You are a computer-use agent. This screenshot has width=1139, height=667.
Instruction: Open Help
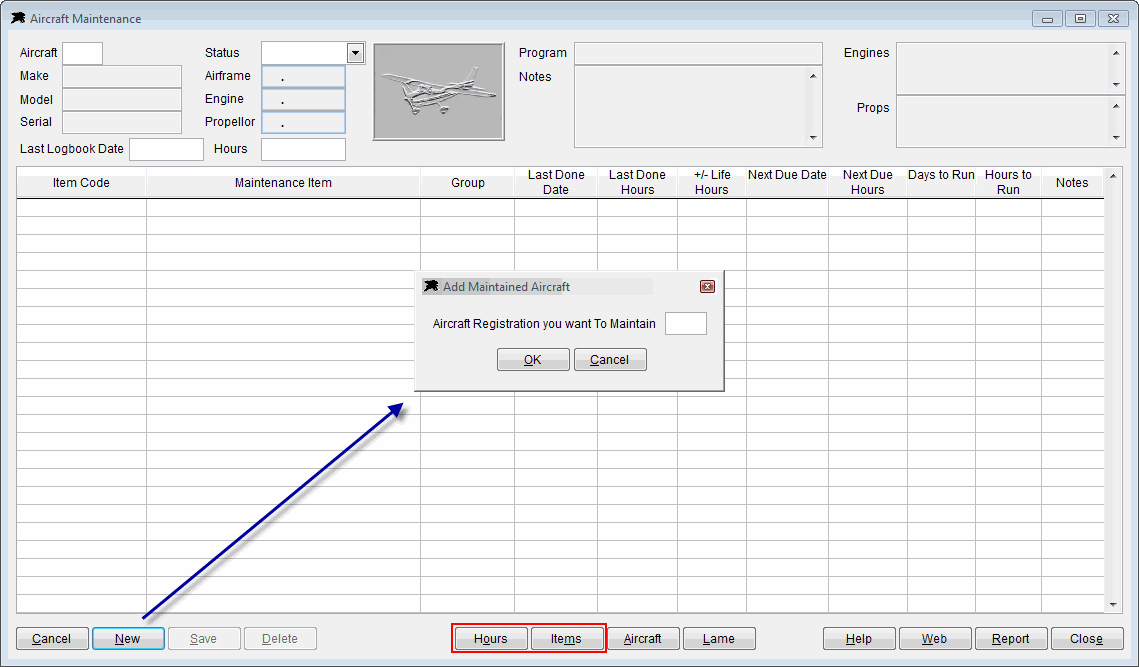pos(859,639)
